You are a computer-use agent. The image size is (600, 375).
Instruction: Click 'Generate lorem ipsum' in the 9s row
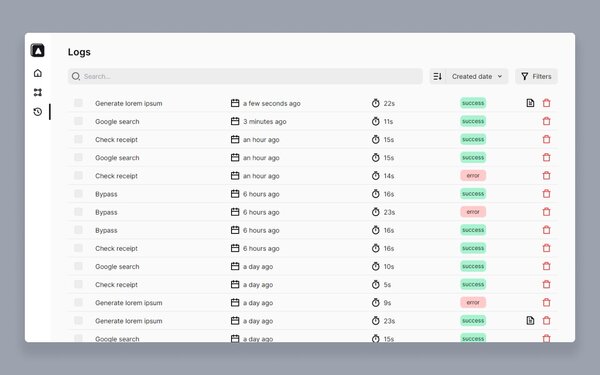tap(129, 303)
